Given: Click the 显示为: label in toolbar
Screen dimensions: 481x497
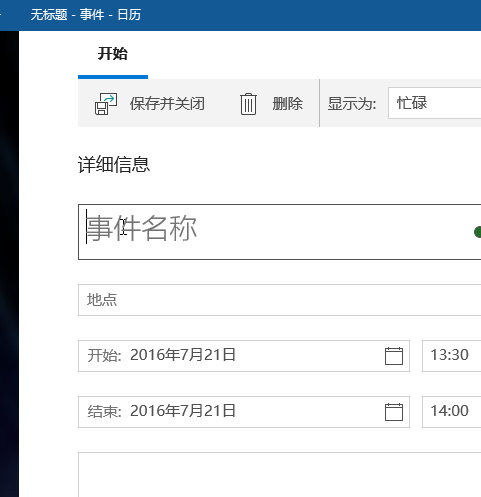Looking at the screenshot, I should pyautogui.click(x=352, y=104).
